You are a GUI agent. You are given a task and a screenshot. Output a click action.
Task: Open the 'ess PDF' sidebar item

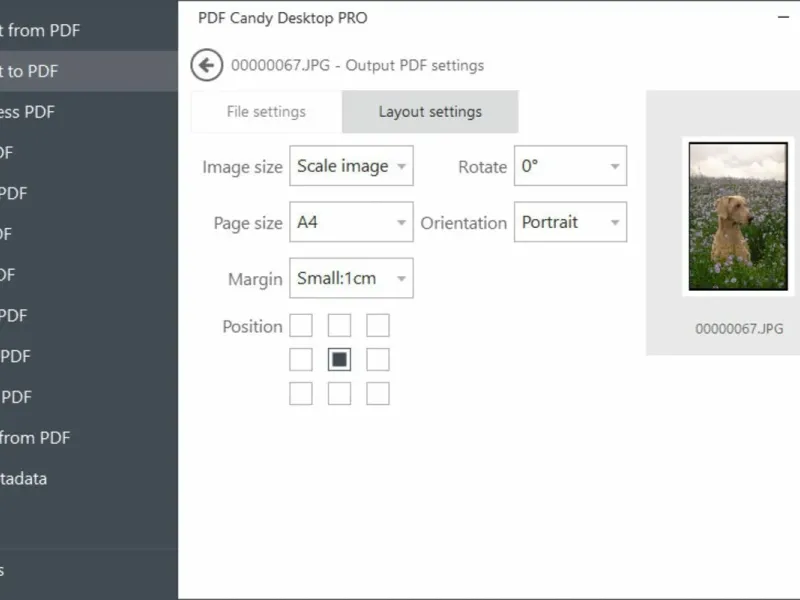(x=89, y=112)
